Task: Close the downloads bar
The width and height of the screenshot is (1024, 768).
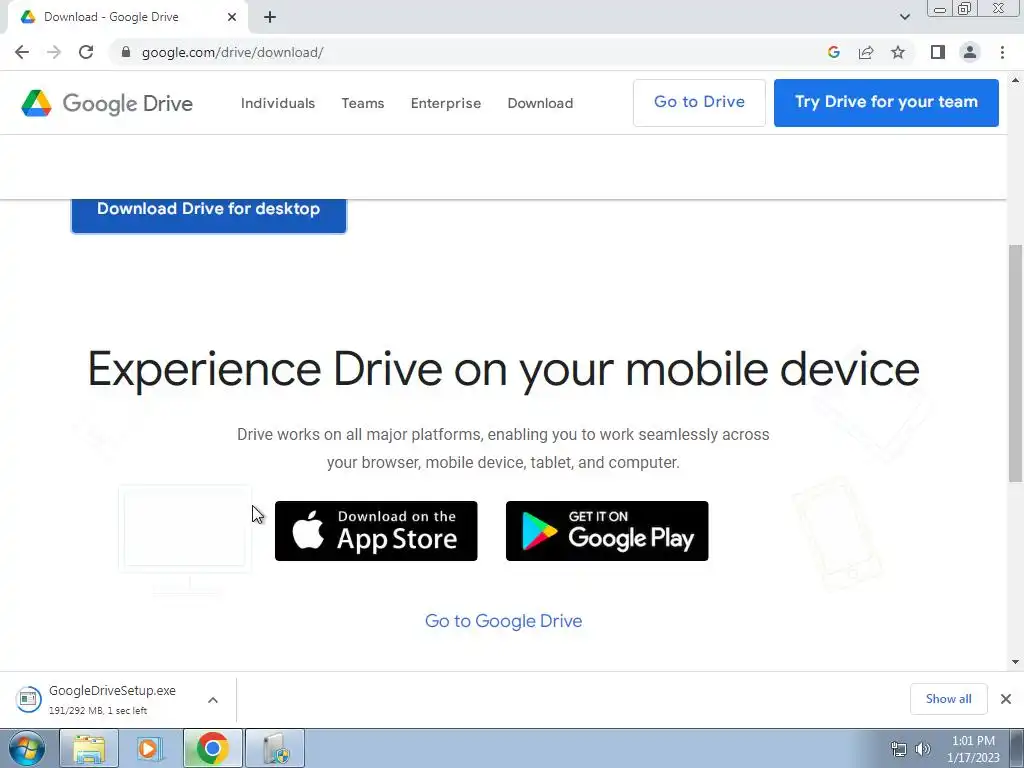Action: click(x=1006, y=699)
